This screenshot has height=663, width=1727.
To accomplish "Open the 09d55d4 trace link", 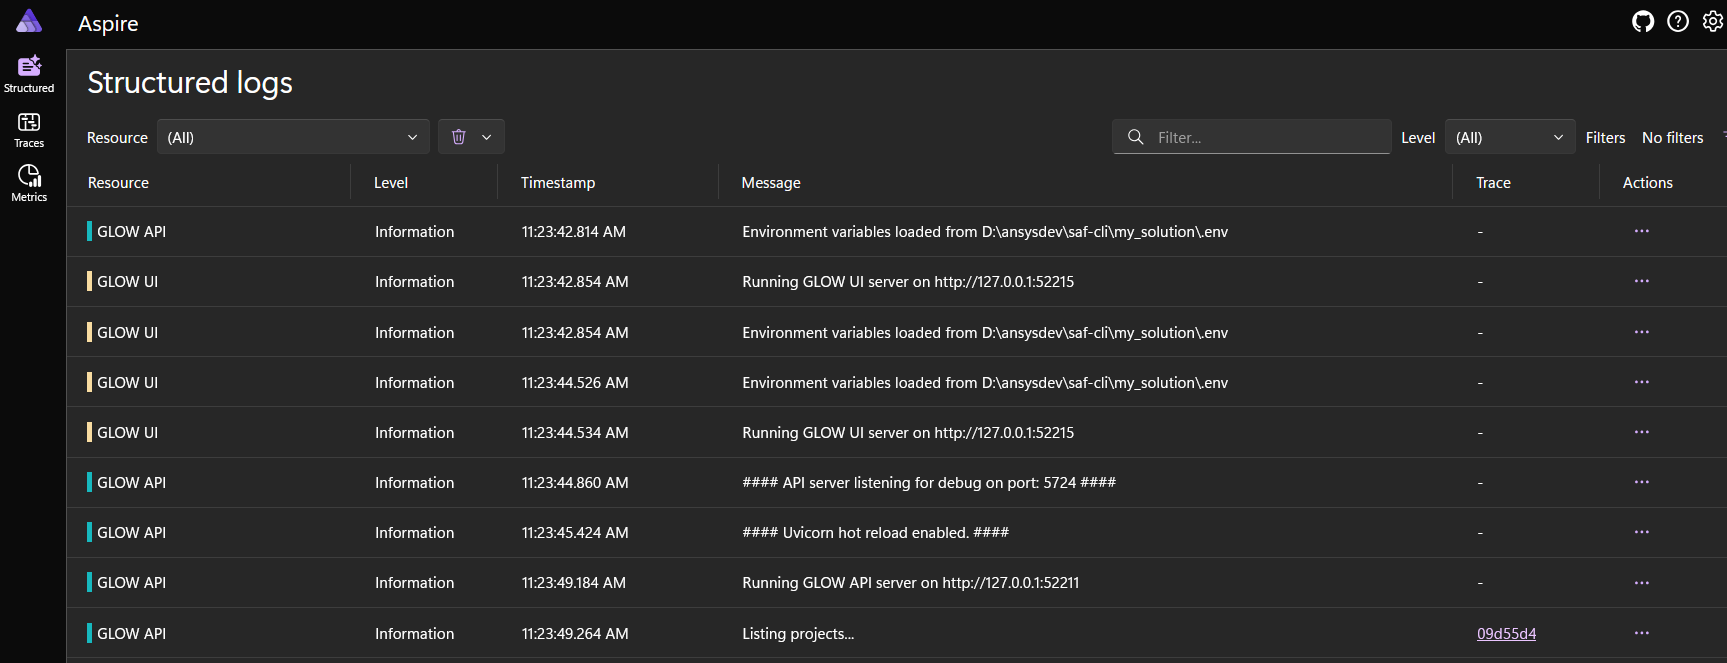I will pyautogui.click(x=1506, y=633).
